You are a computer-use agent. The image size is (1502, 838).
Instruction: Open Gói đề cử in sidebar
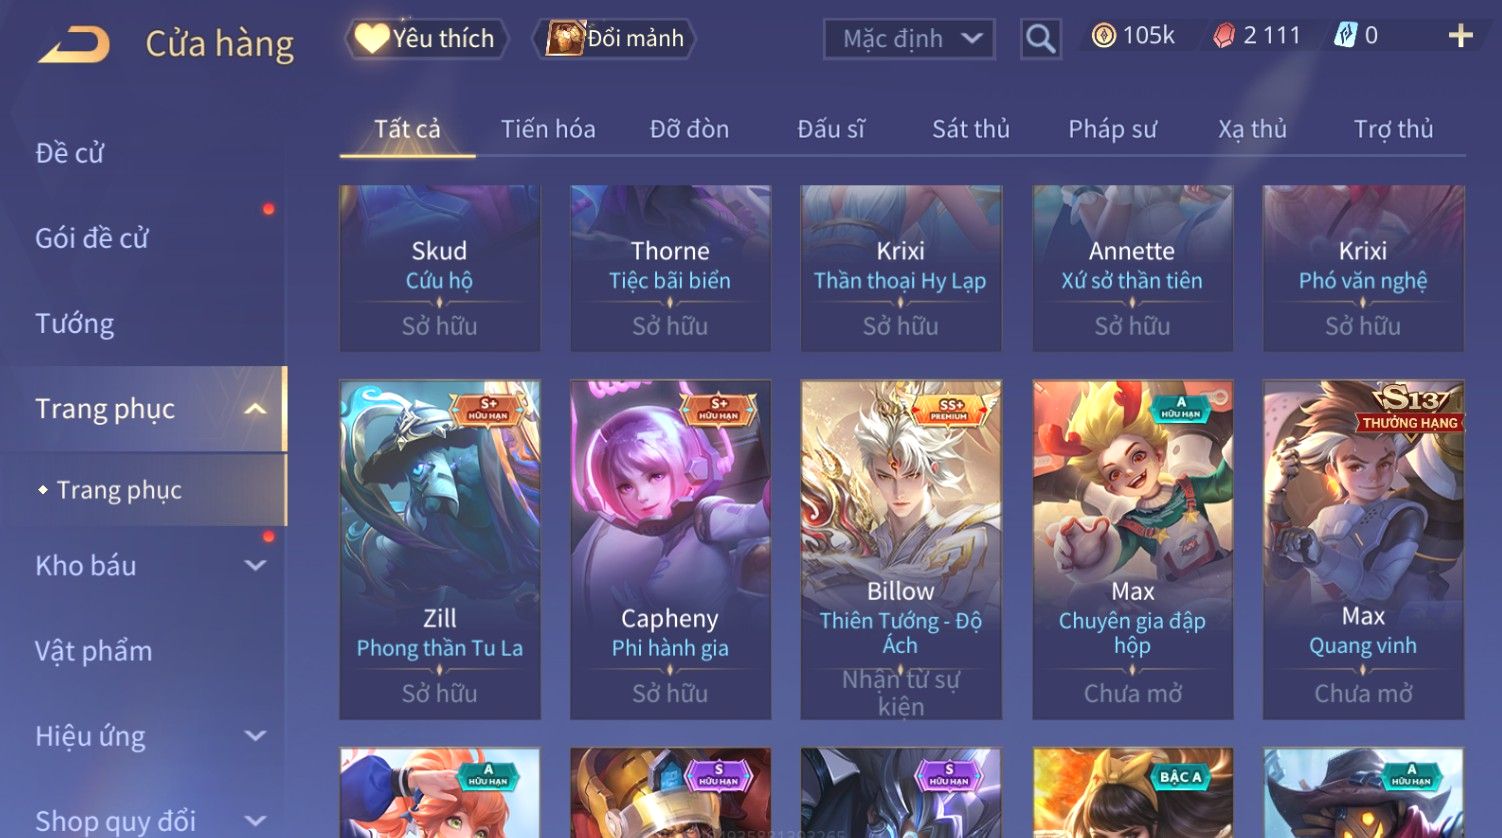[x=91, y=239]
